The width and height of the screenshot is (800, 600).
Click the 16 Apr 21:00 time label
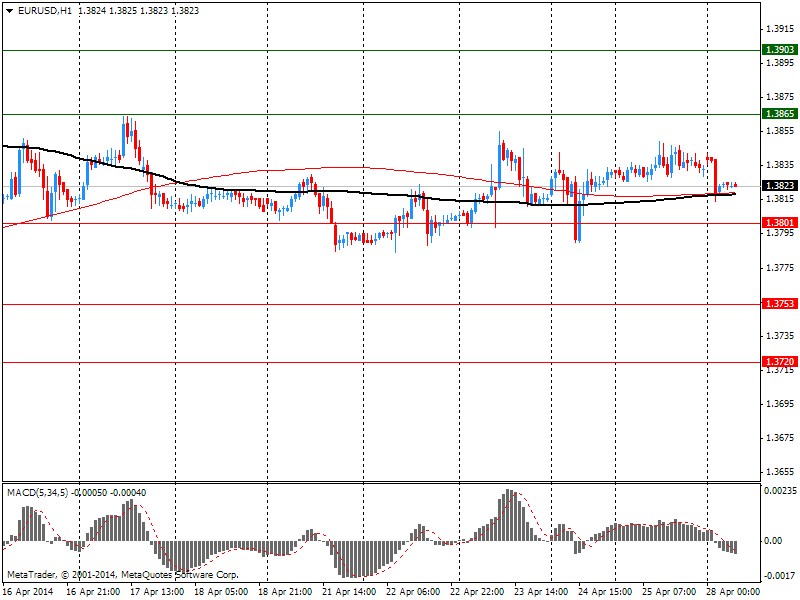click(93, 592)
